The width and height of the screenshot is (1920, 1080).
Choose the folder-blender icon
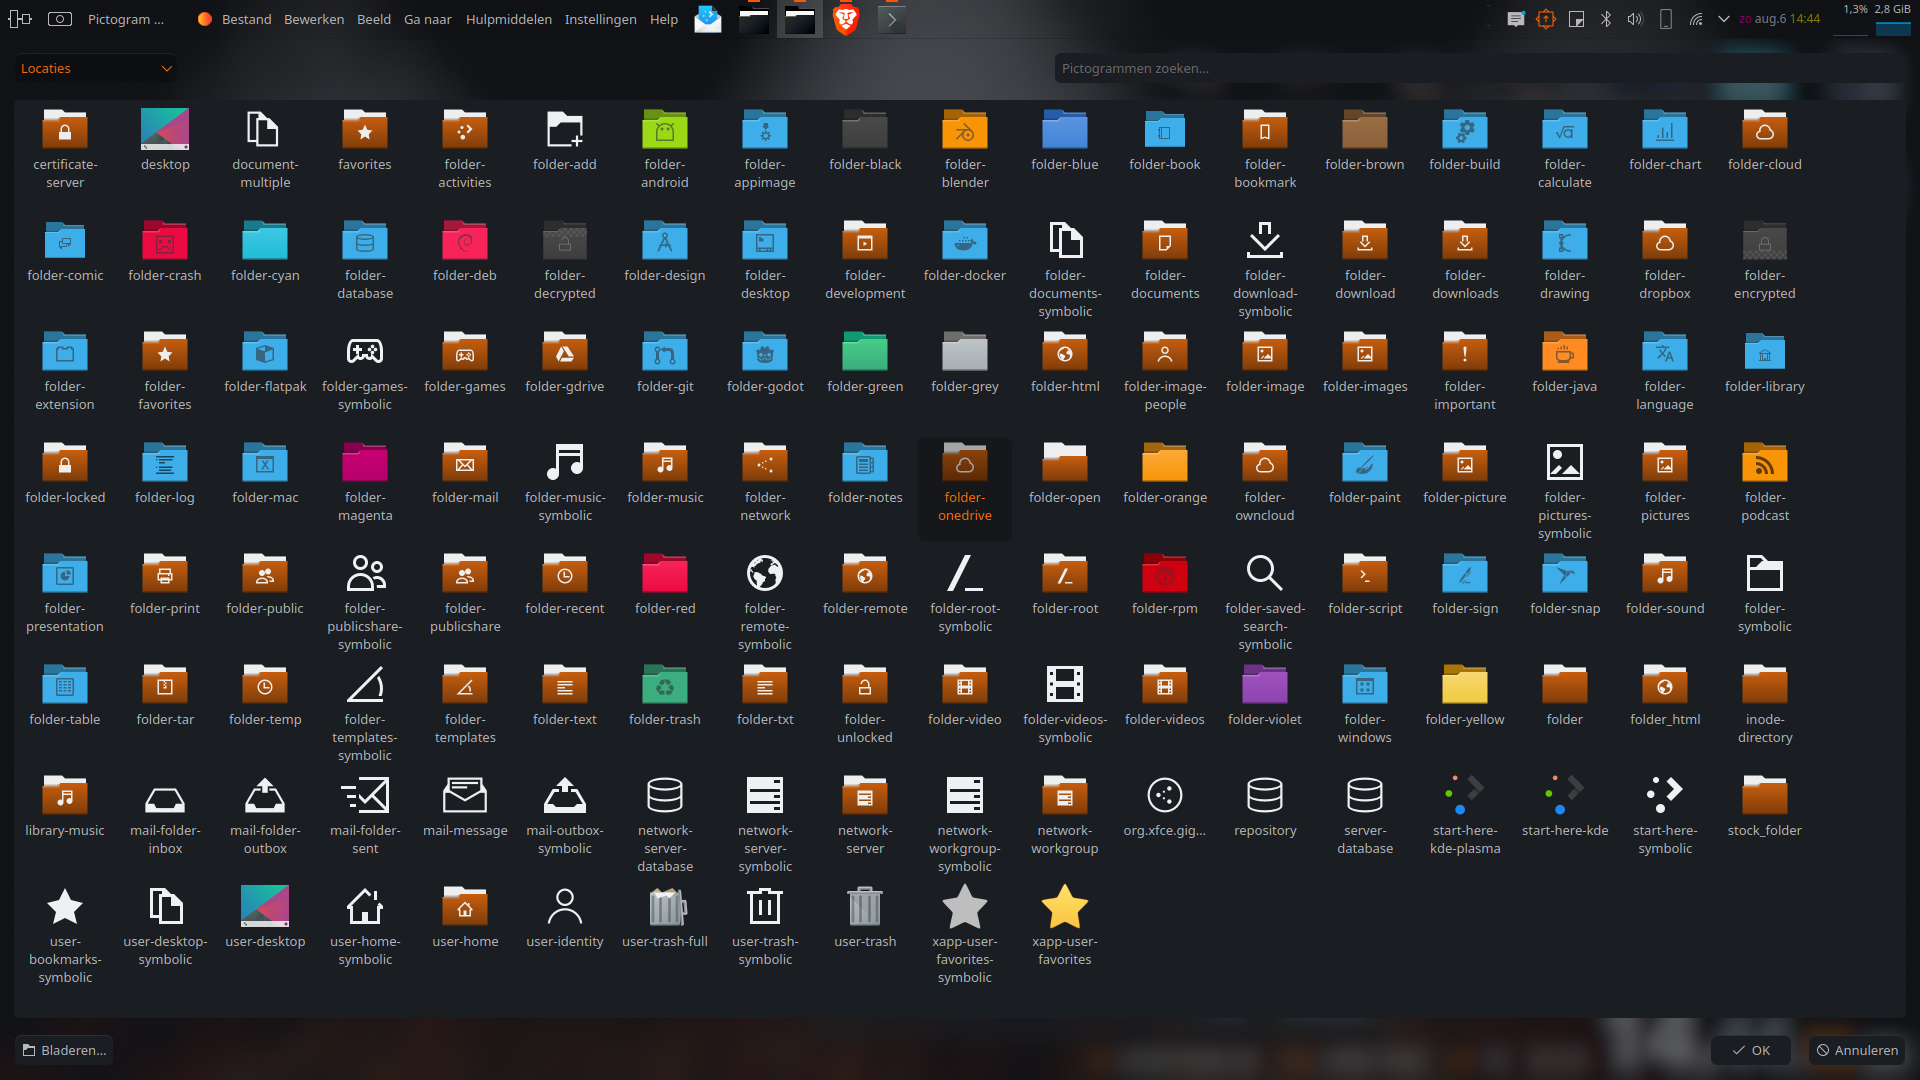[x=964, y=131]
